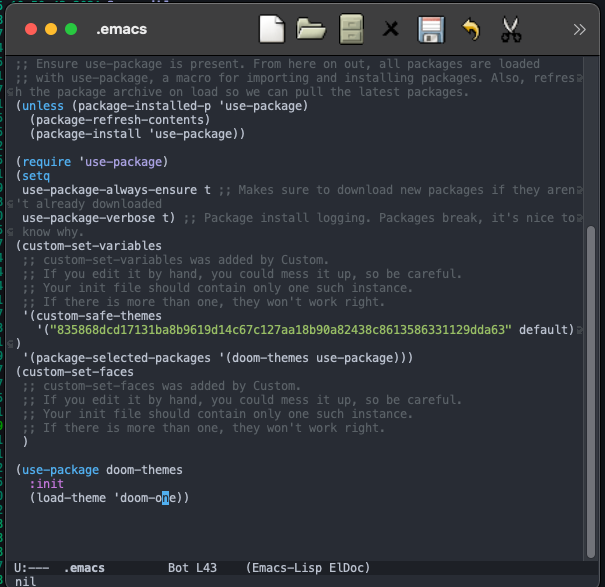Screen dimensions: 605x587
Task: Cut selection with the scissors icon
Action: click(511, 29)
